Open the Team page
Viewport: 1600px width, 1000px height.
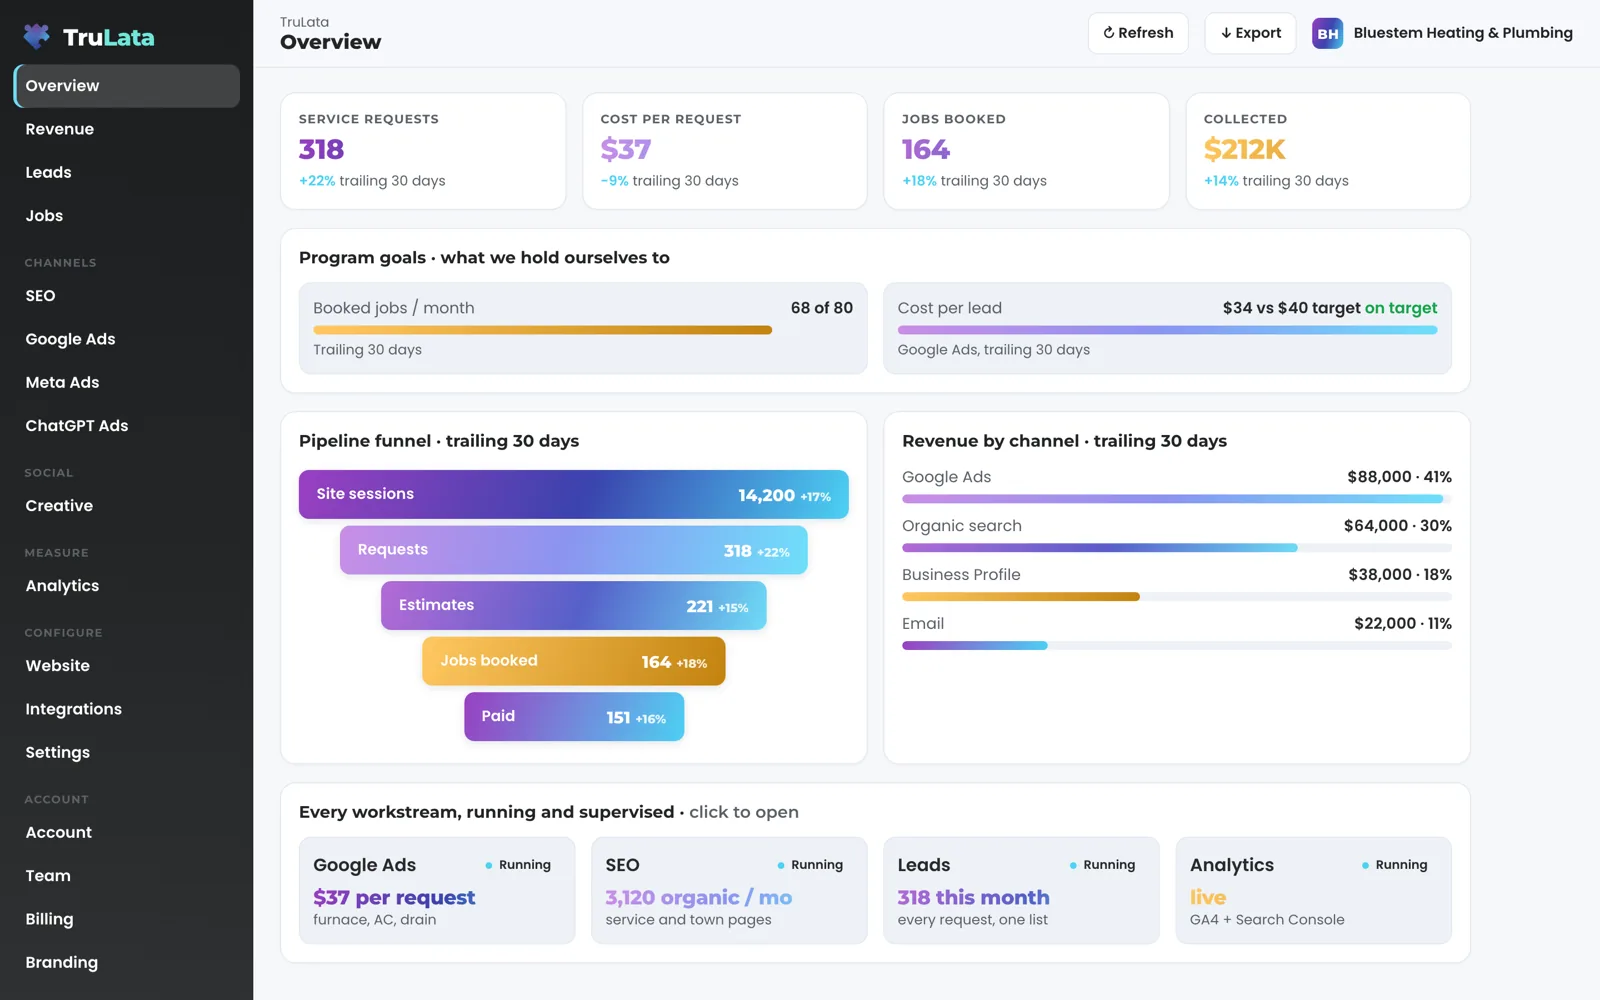click(127, 875)
